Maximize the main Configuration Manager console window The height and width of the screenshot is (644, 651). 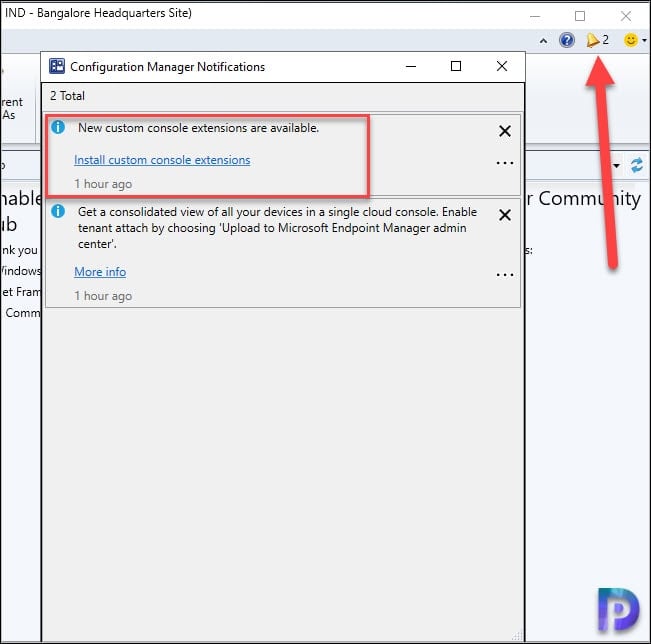[580, 16]
